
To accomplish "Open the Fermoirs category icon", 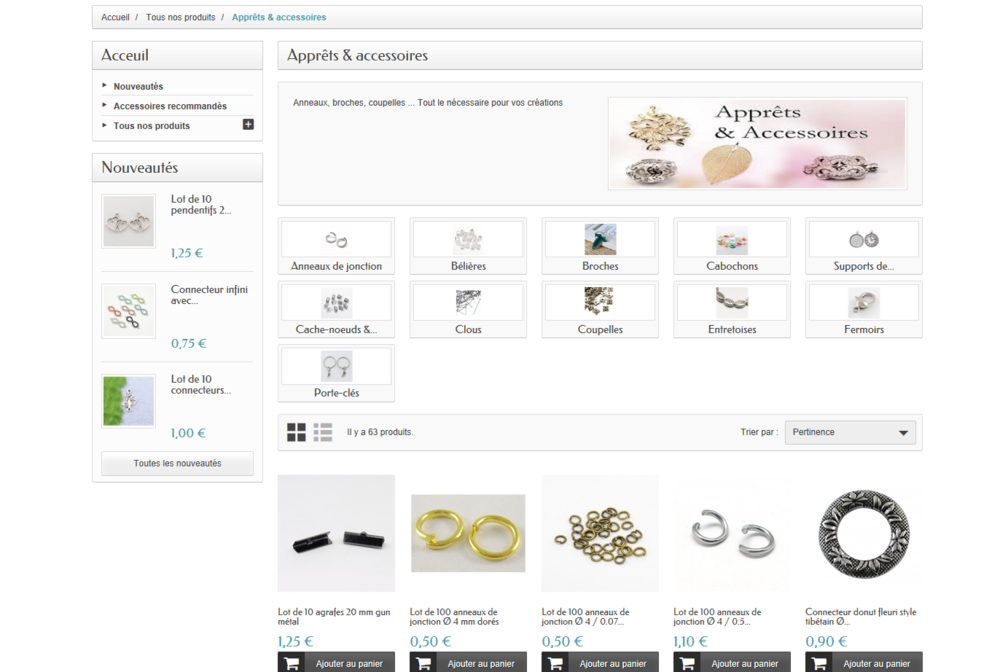I will click(x=863, y=302).
